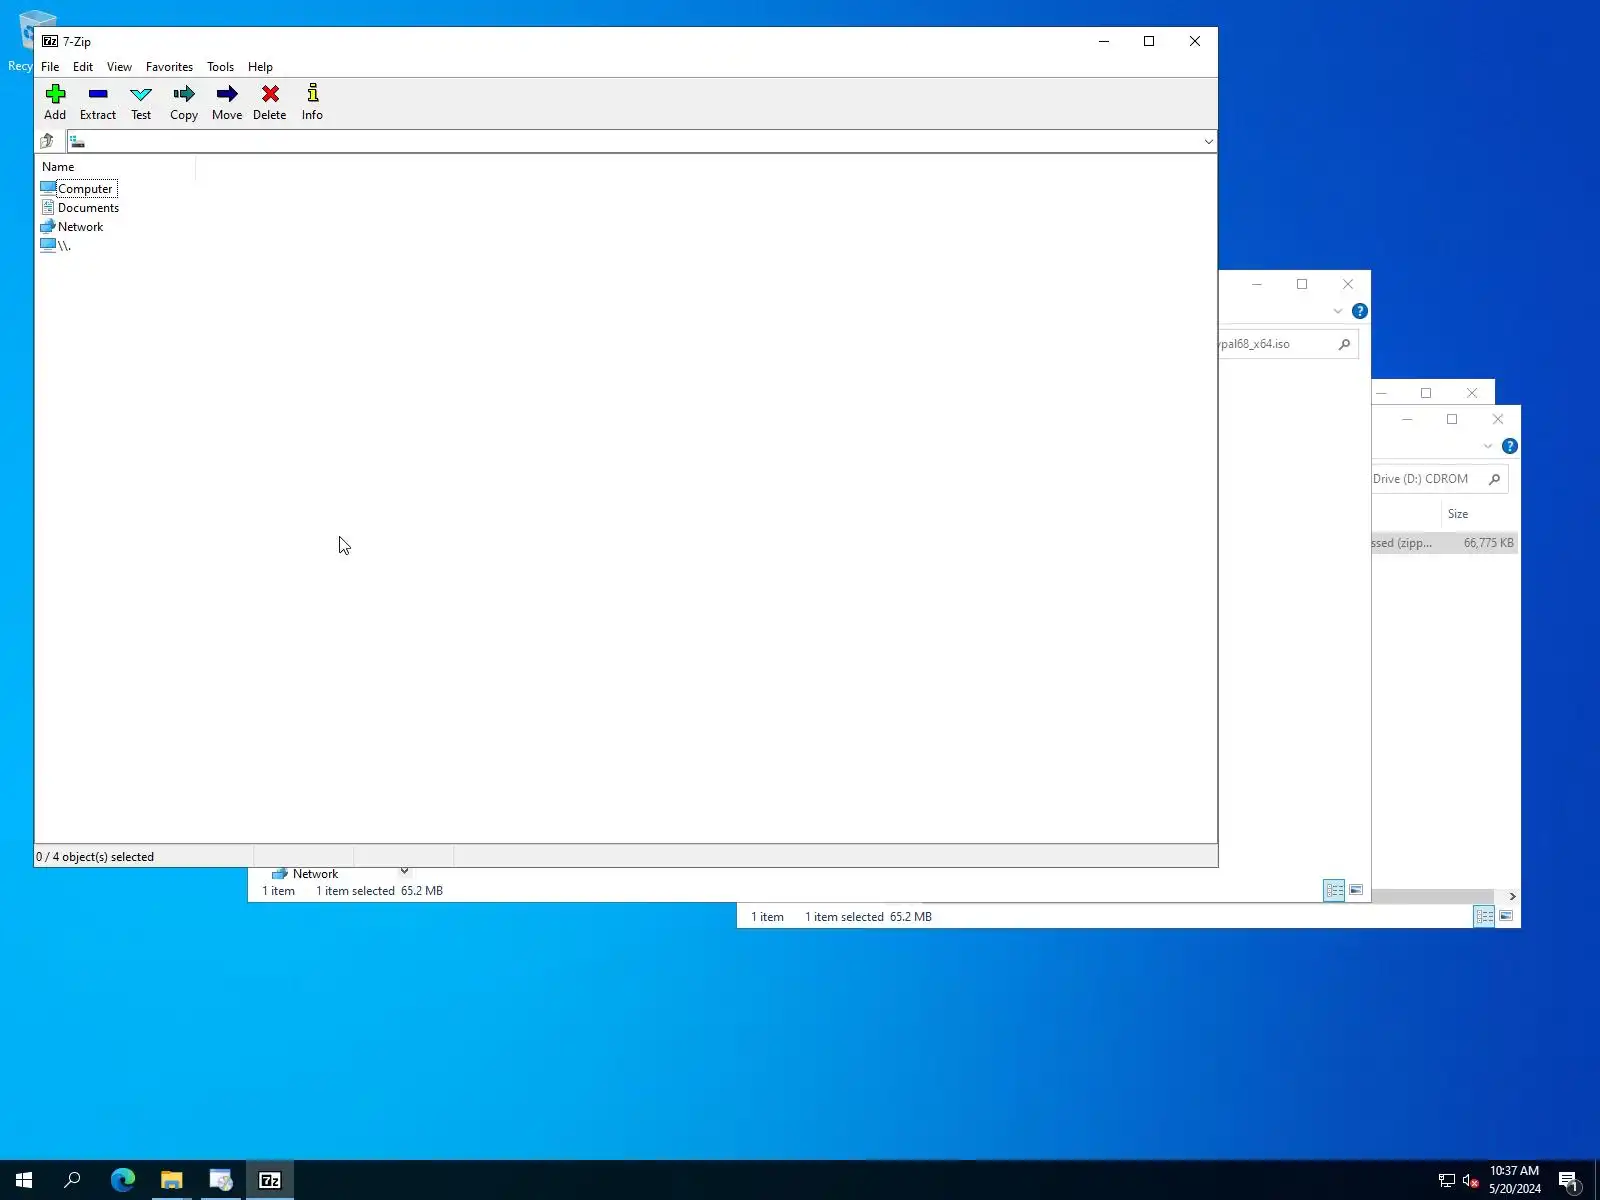
Task: Launch Microsoft Edge from the taskbar
Action: tap(122, 1180)
